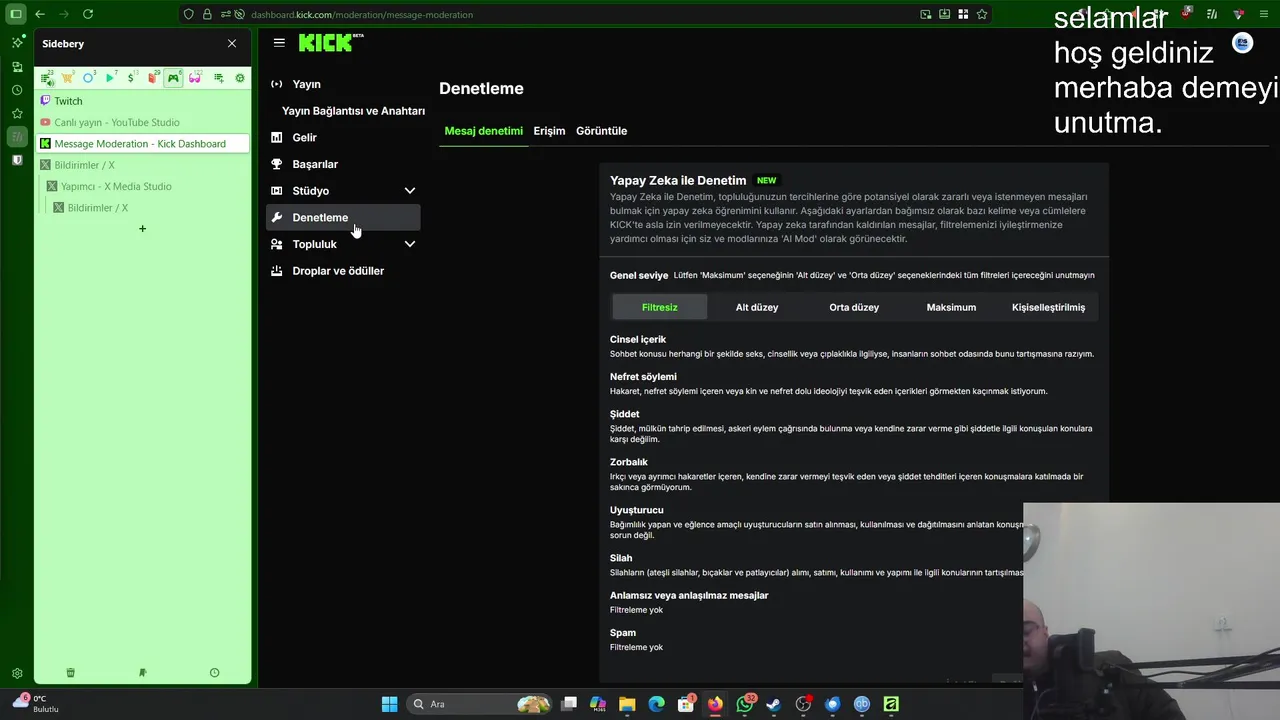Viewport: 1280px width, 720px height.
Task: Open the Sidebery trash icon
Action: [70, 673]
